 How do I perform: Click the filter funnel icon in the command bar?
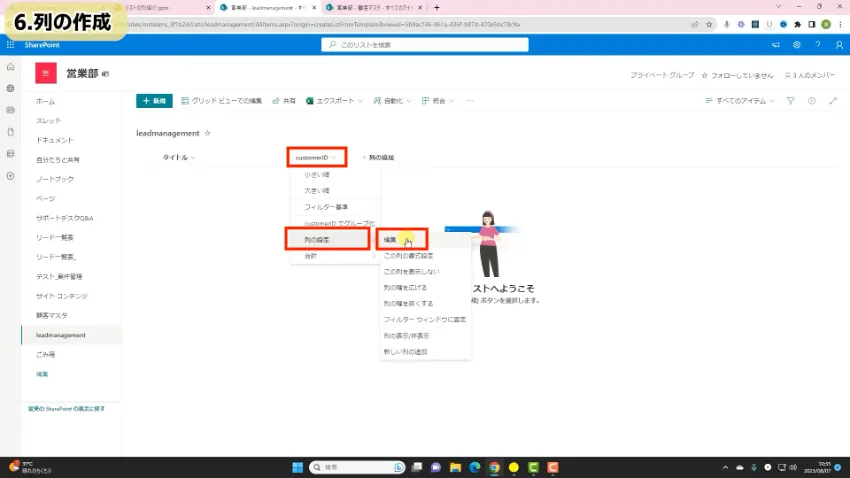point(790,101)
